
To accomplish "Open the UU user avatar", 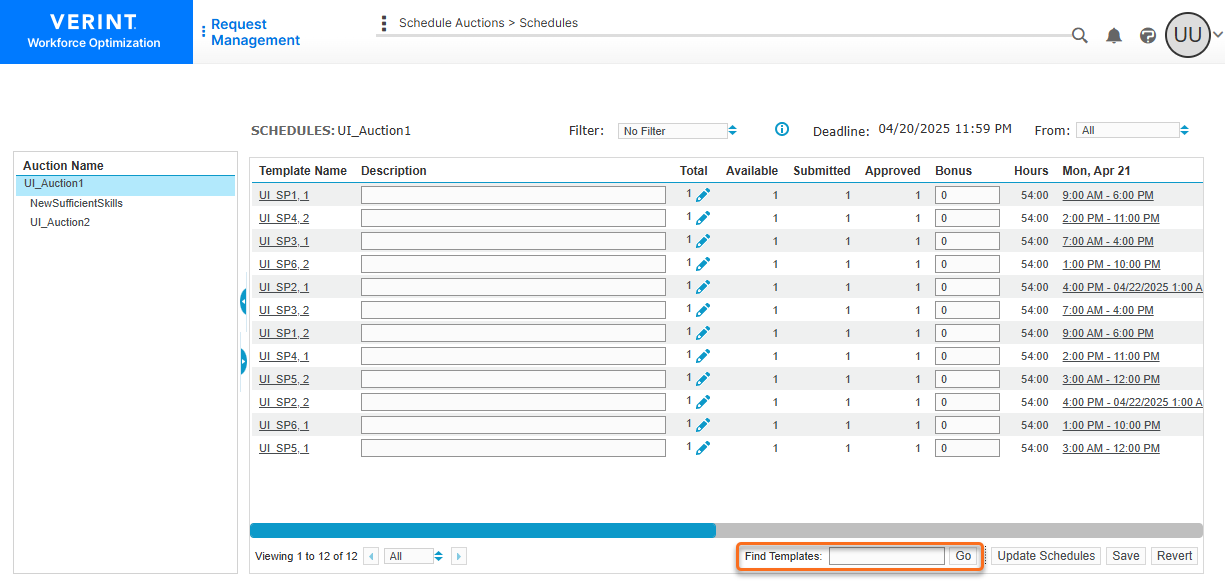I will [x=1187, y=35].
